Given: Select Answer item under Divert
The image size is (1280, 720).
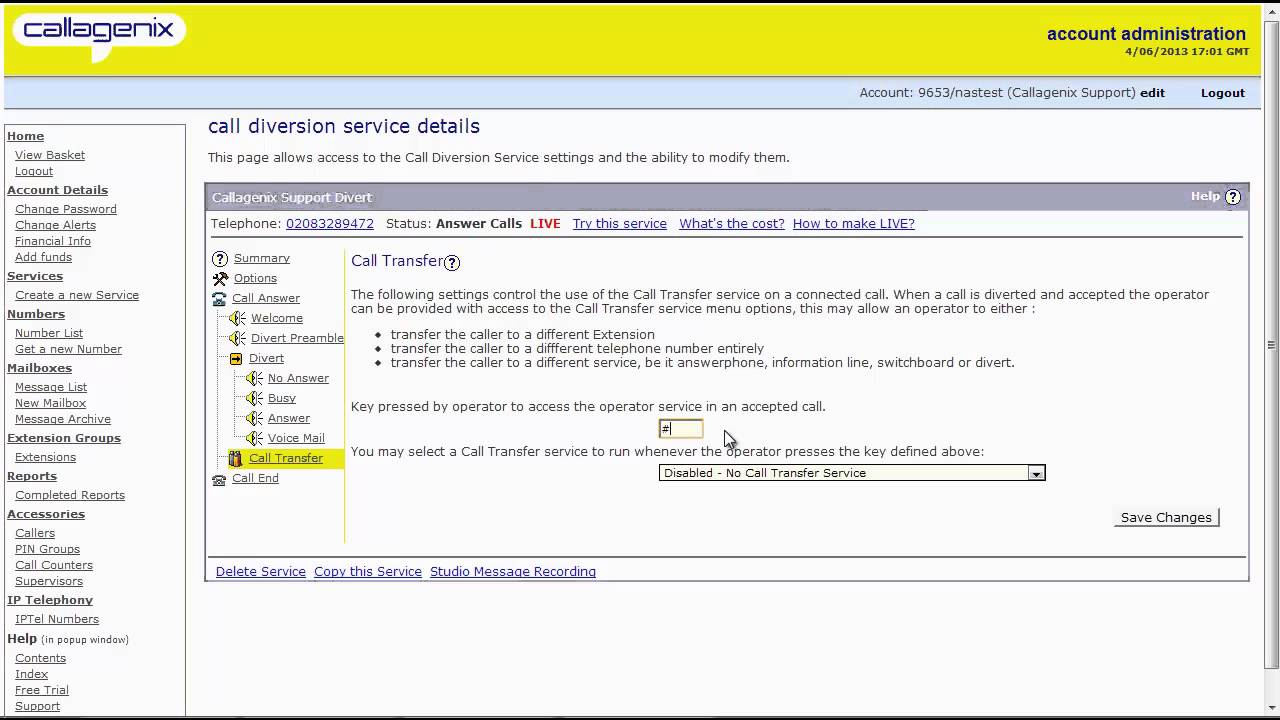Looking at the screenshot, I should 289,418.
